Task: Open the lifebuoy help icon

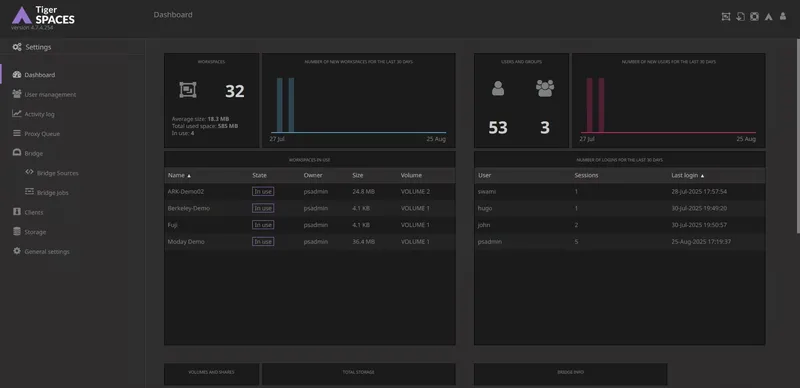Action: coord(754,17)
